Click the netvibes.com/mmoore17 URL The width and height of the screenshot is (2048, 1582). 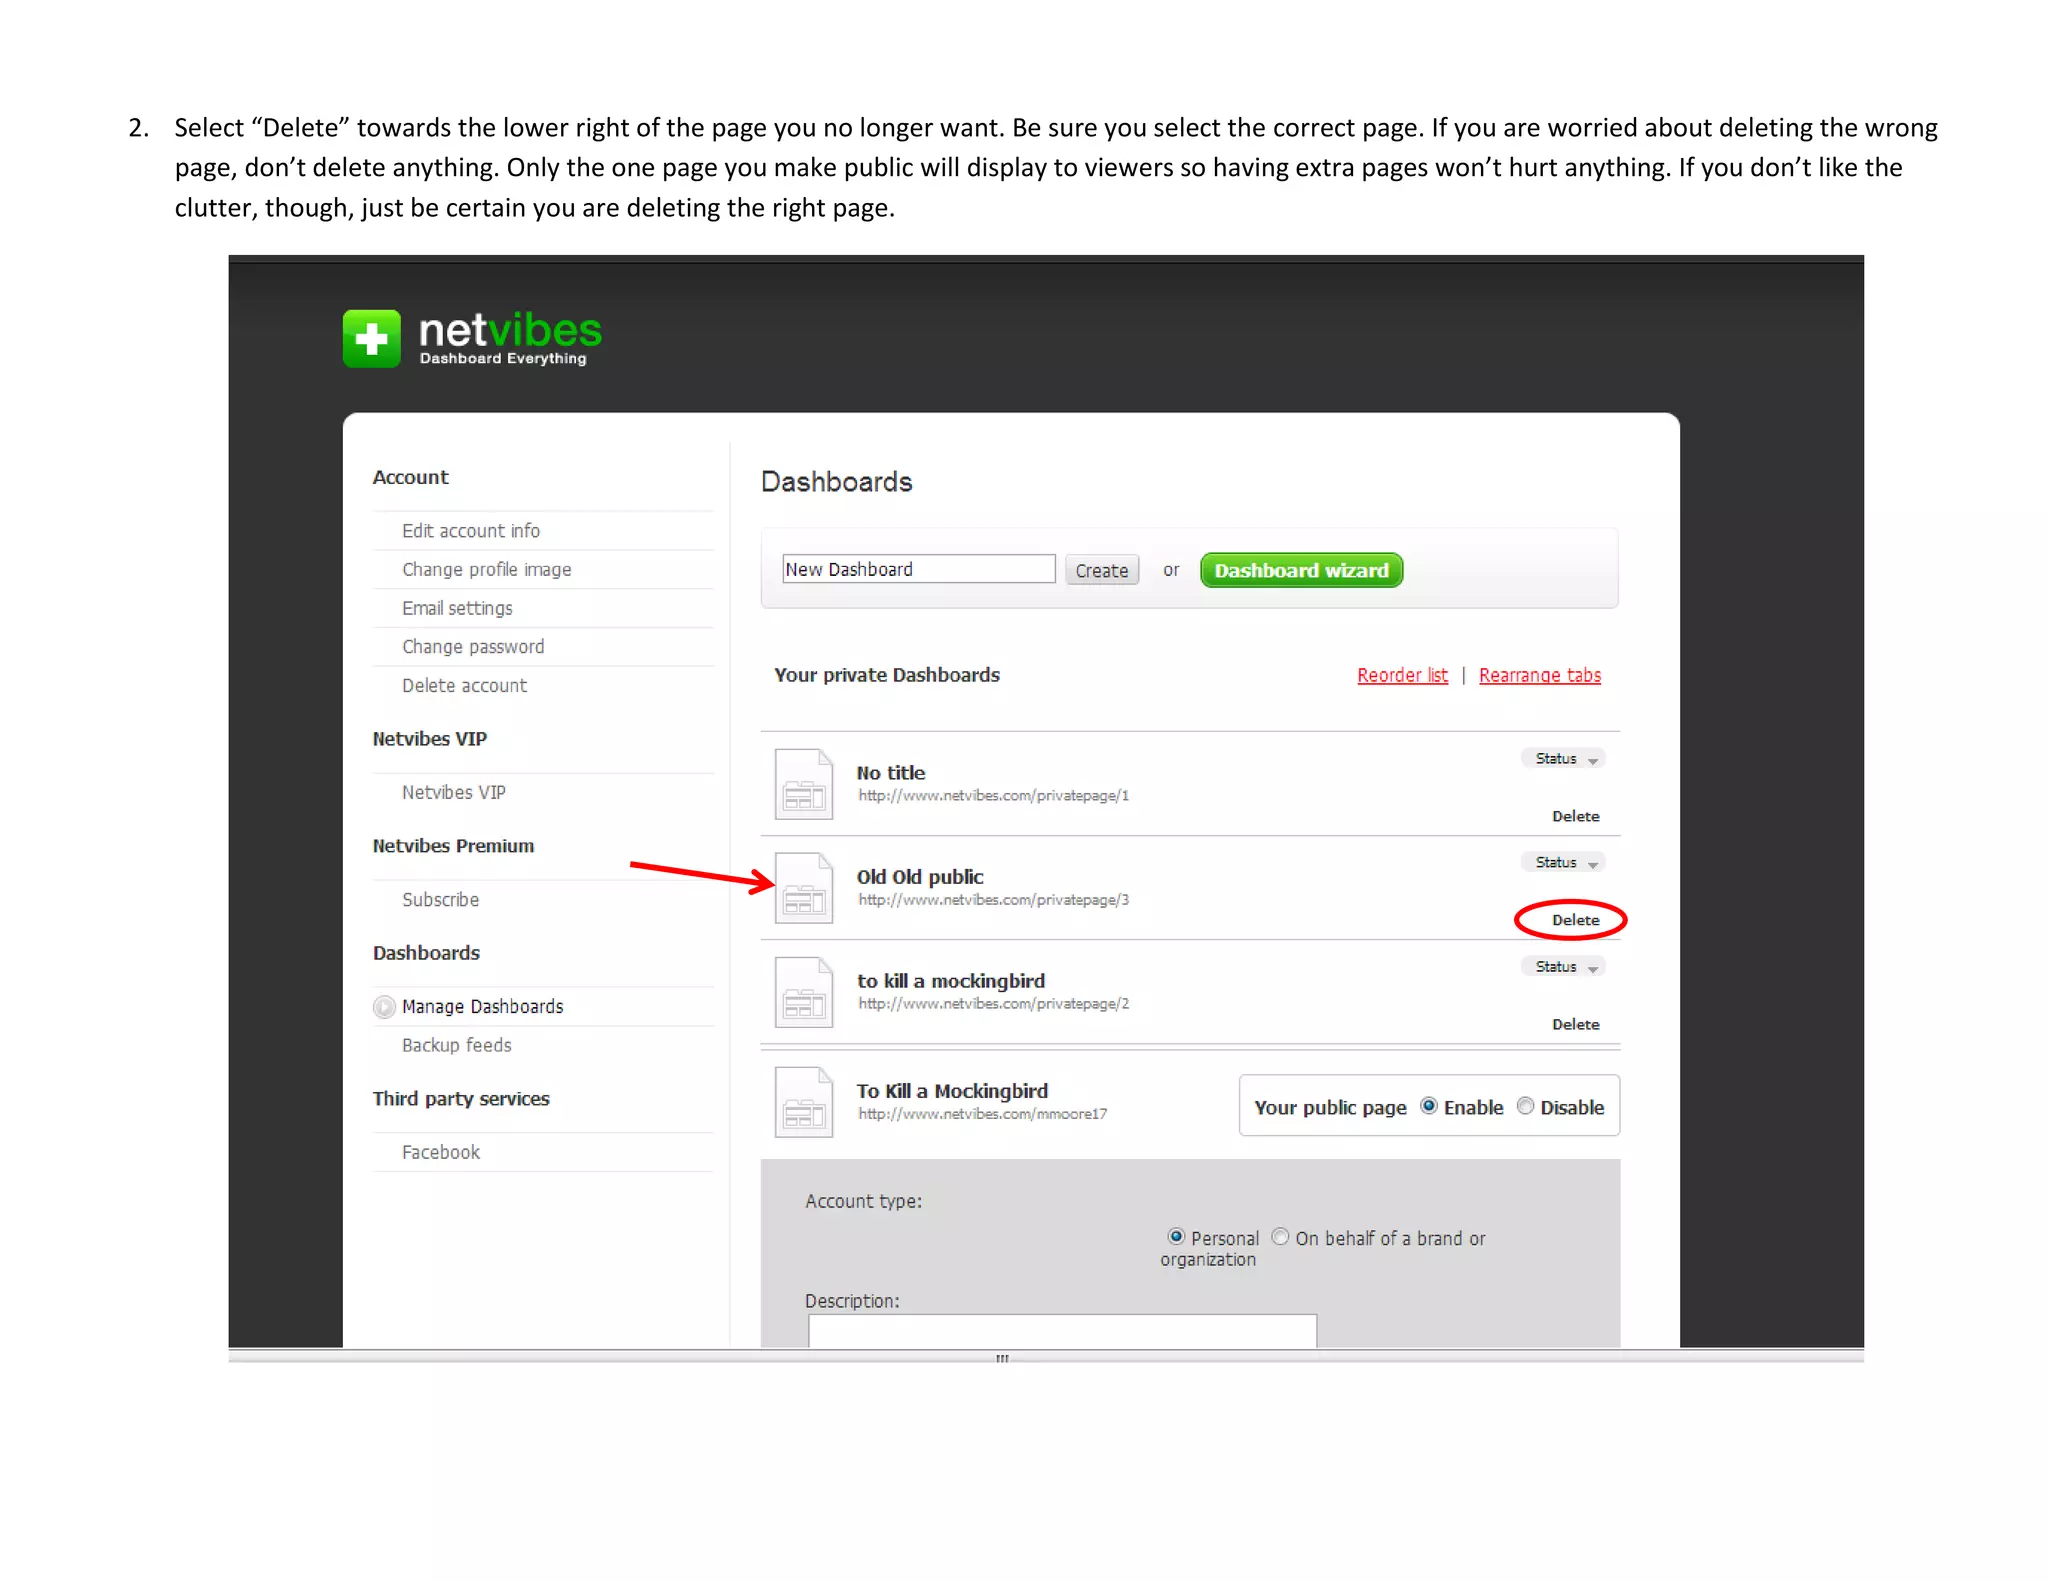point(982,1114)
